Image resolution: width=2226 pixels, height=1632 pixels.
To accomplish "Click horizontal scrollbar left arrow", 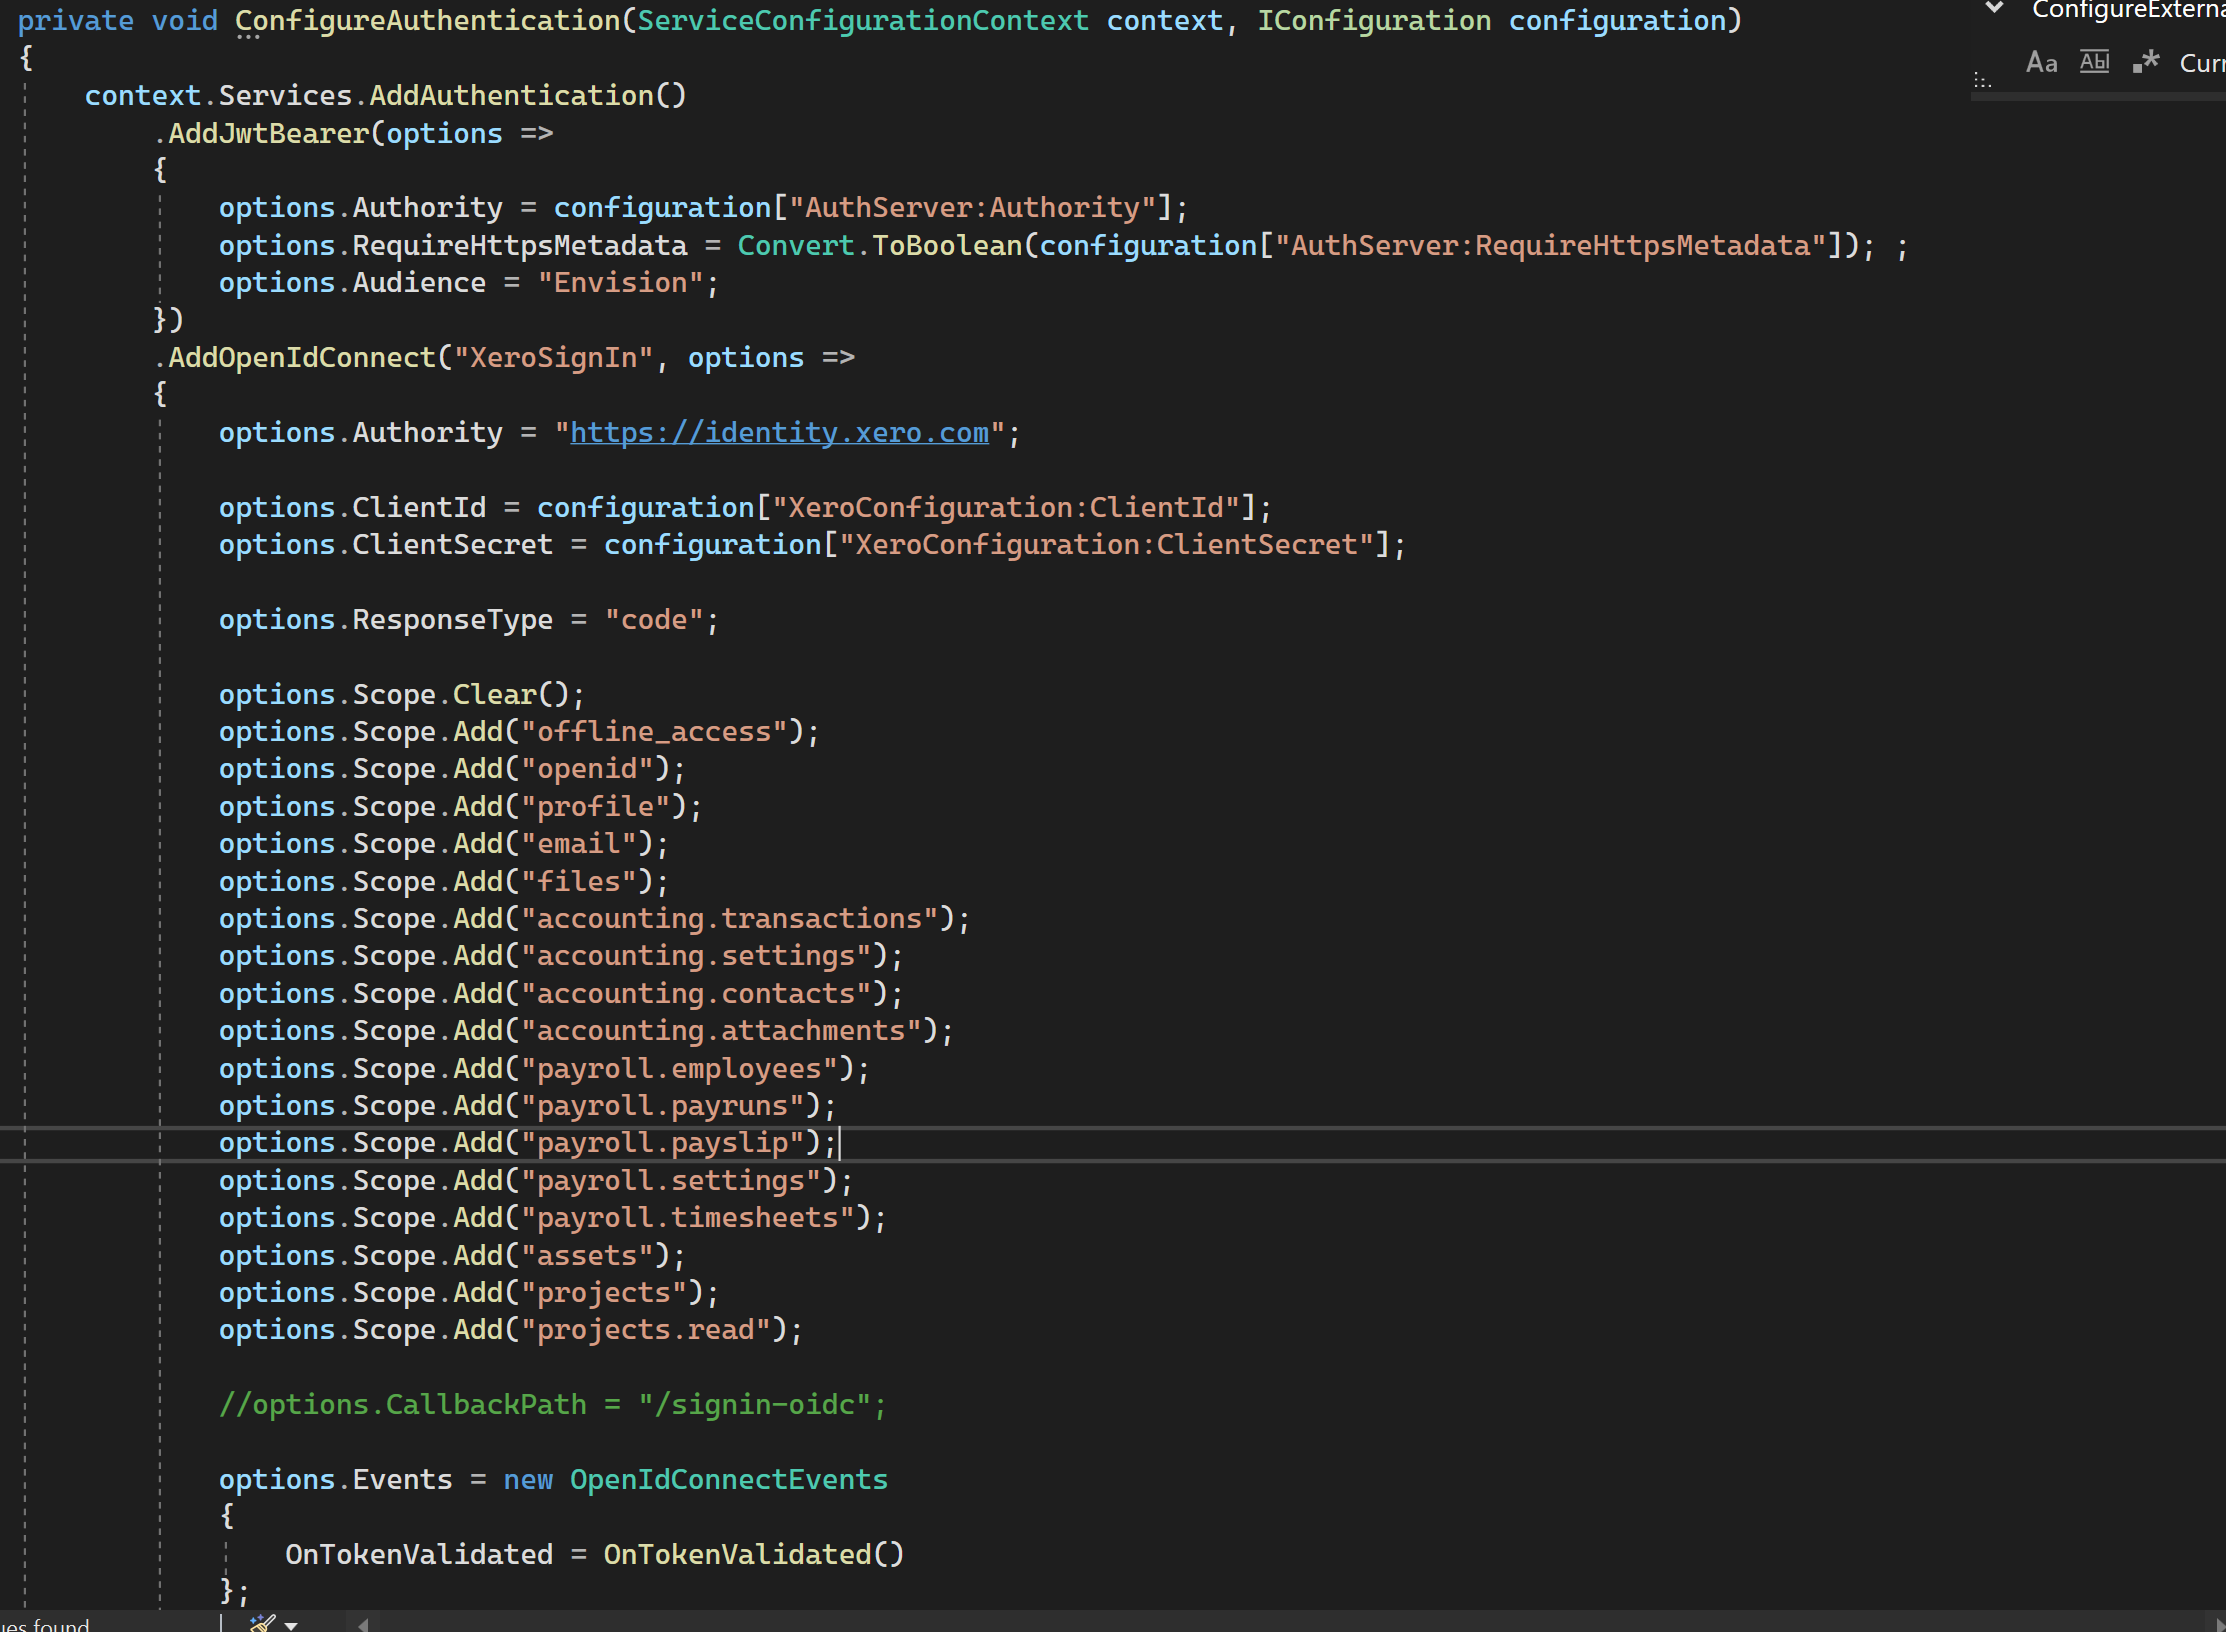I will 363,1624.
